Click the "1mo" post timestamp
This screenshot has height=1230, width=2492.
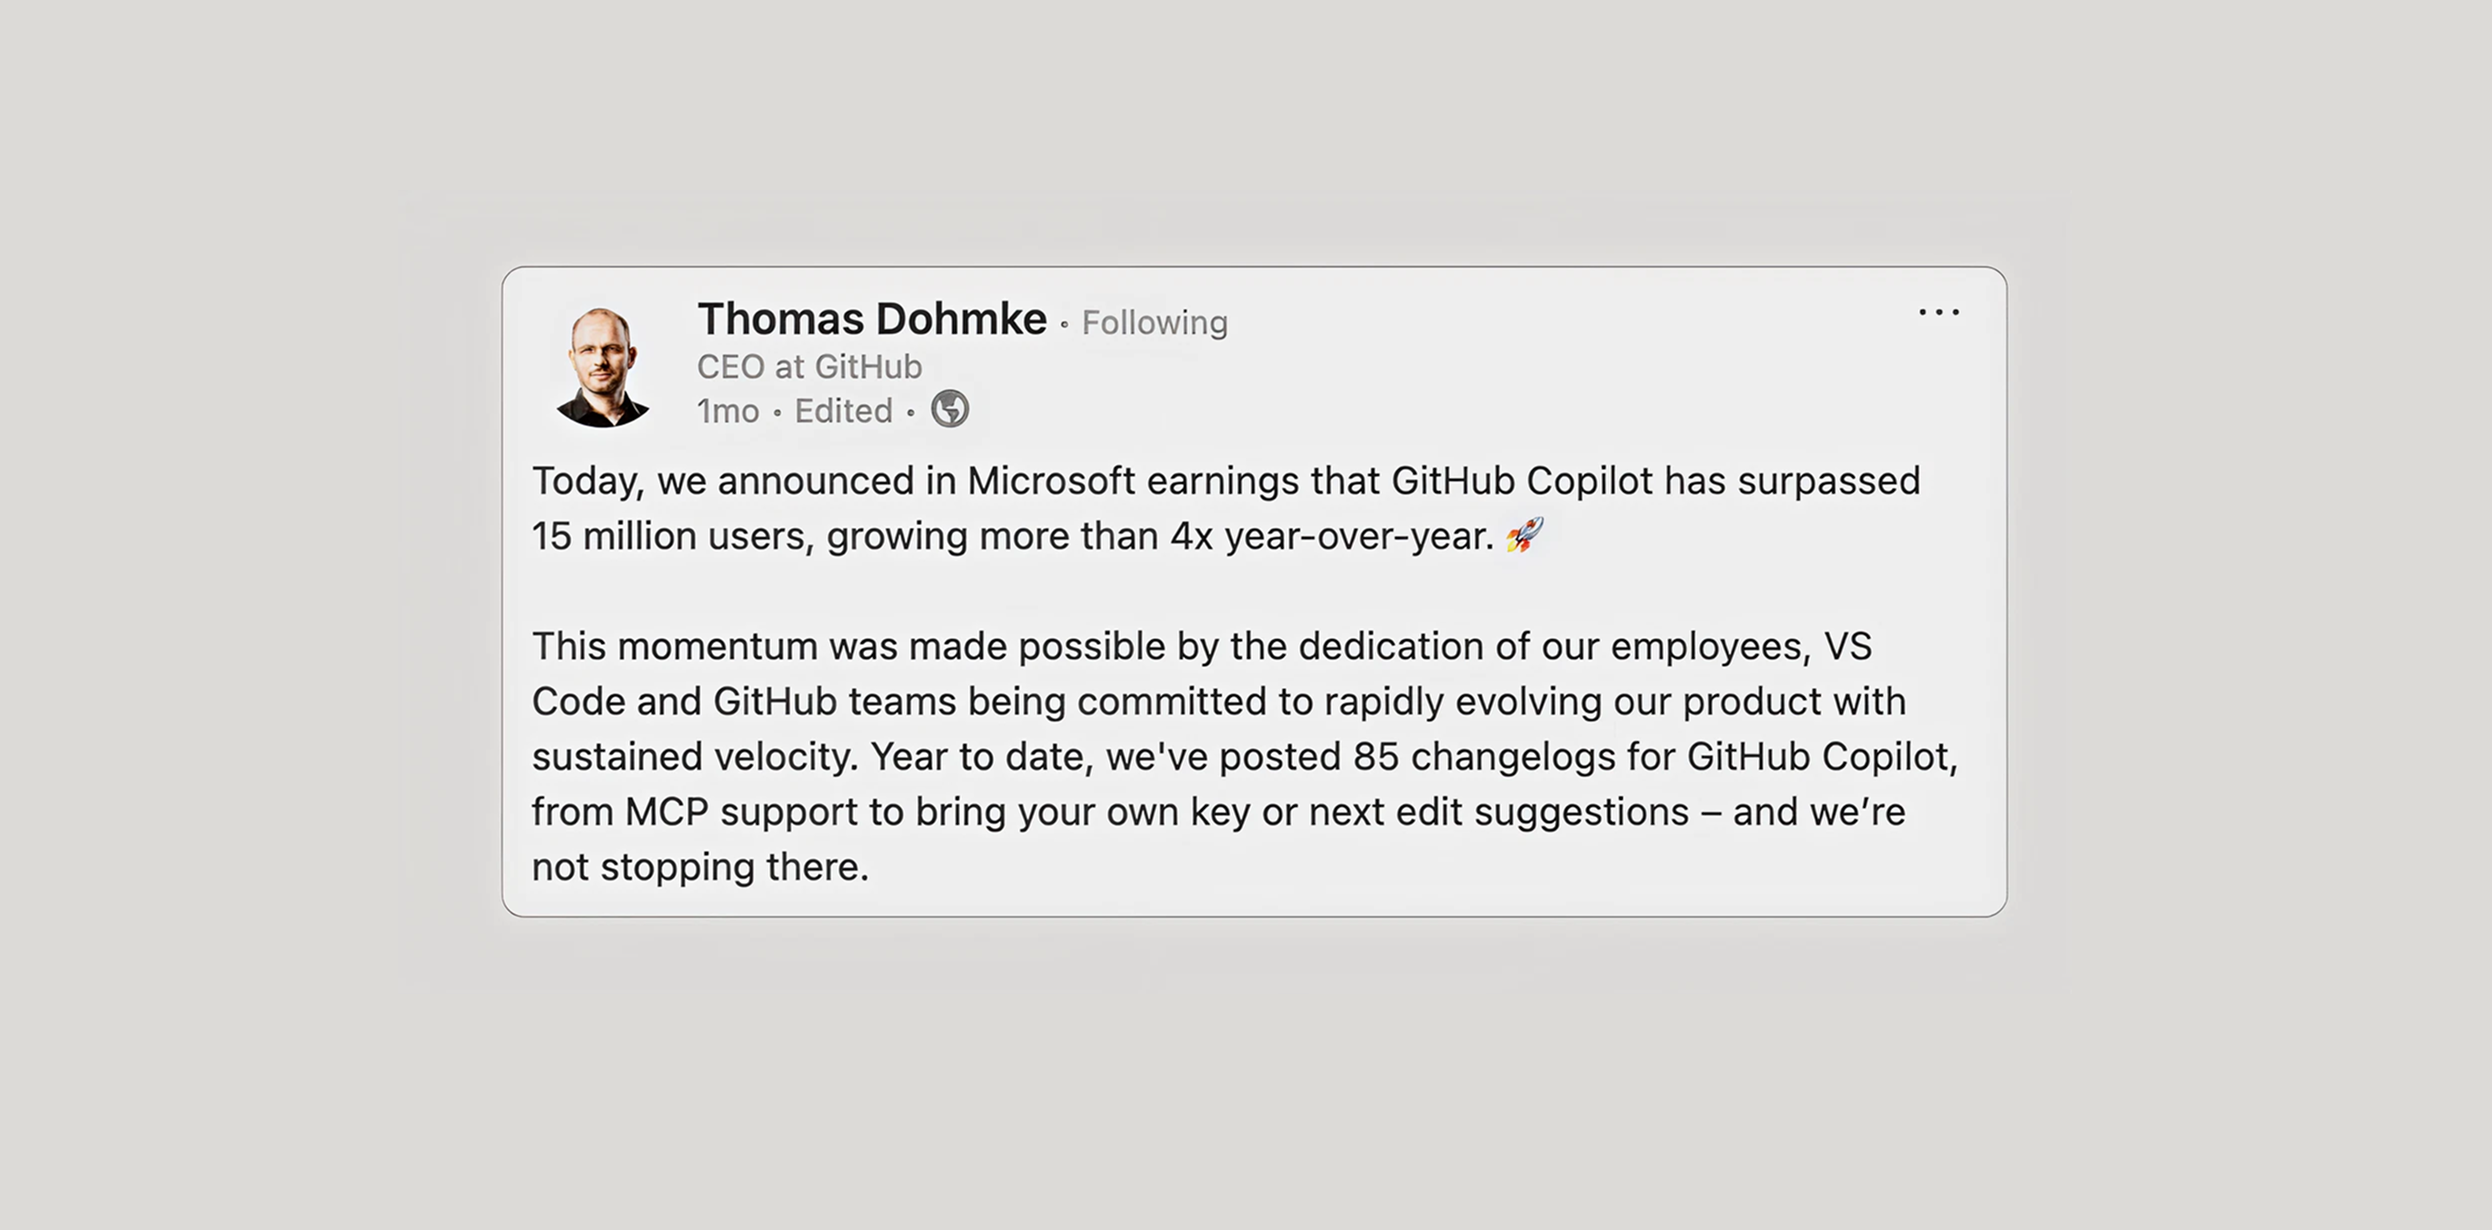728,411
